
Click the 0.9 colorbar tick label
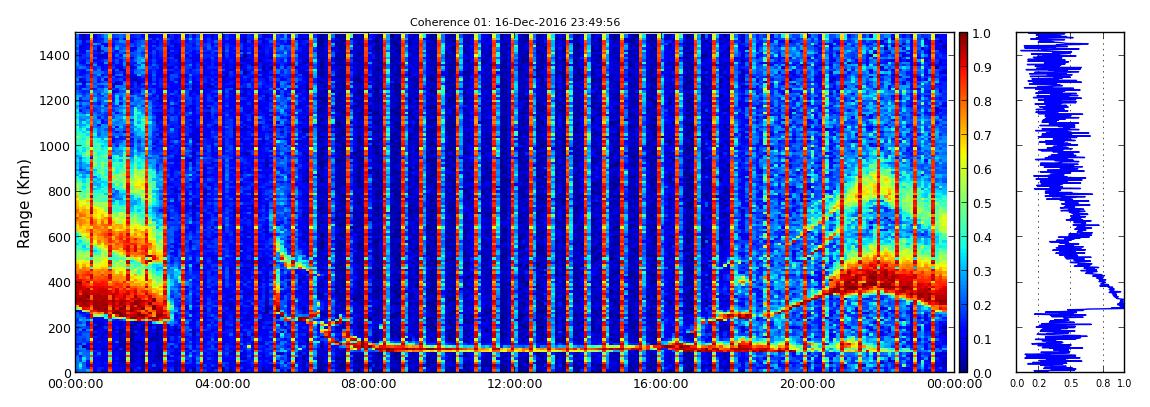coord(981,67)
